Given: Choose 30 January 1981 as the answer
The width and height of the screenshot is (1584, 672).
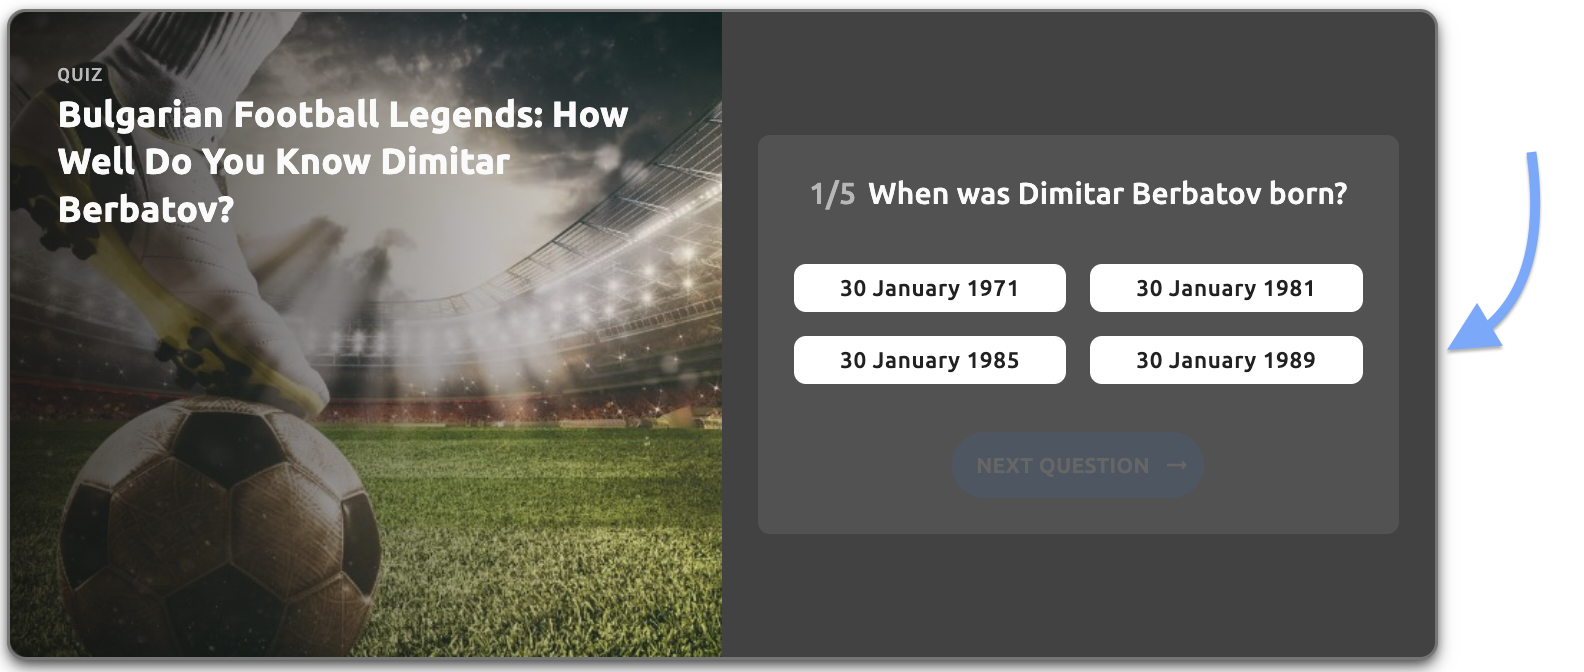Looking at the screenshot, I should click(x=1225, y=288).
